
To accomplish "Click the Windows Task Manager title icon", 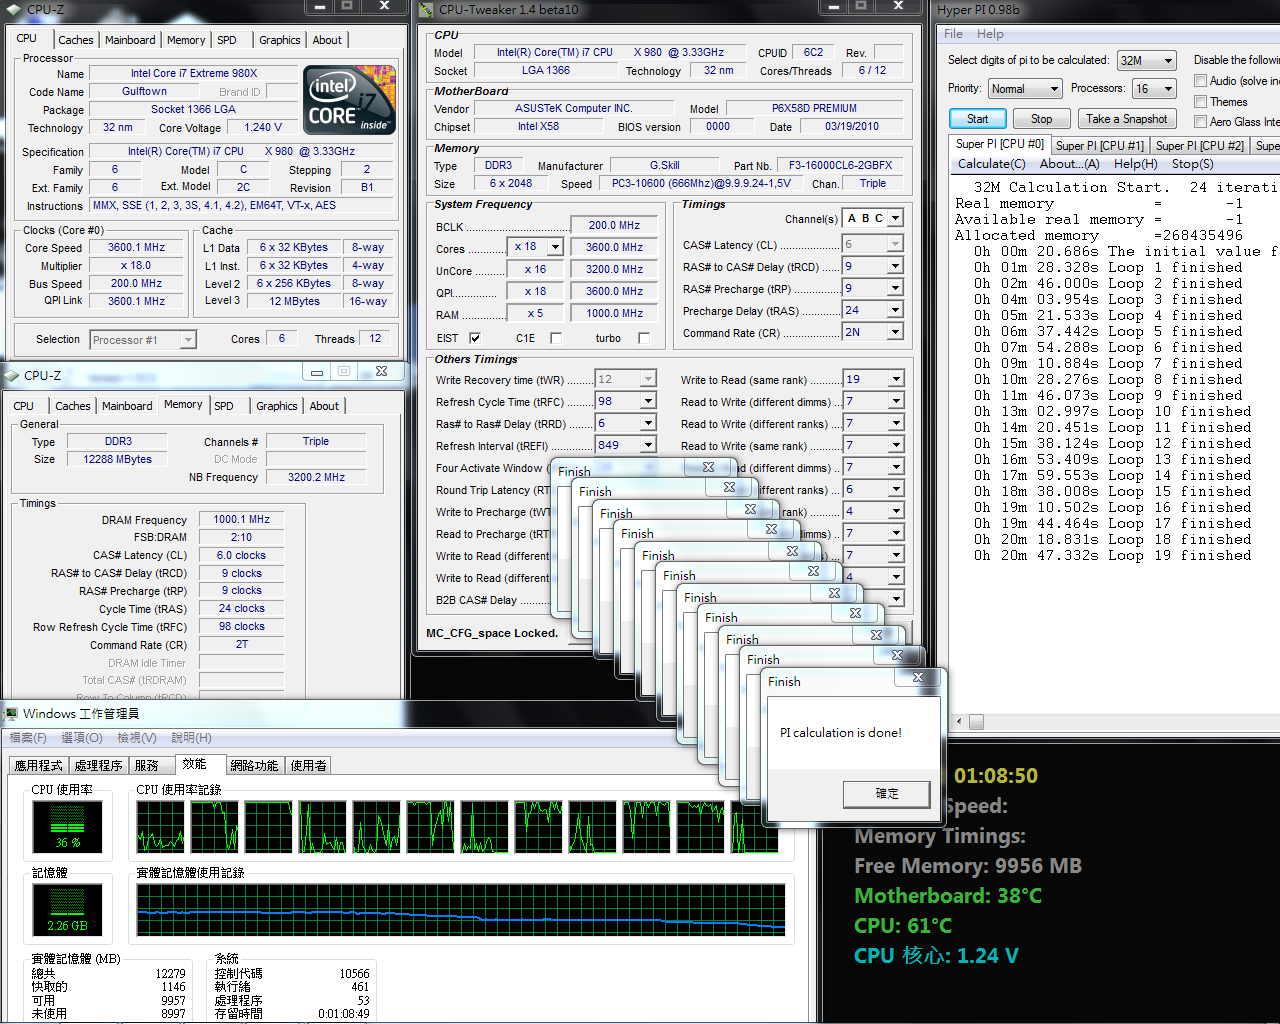I will (12, 714).
